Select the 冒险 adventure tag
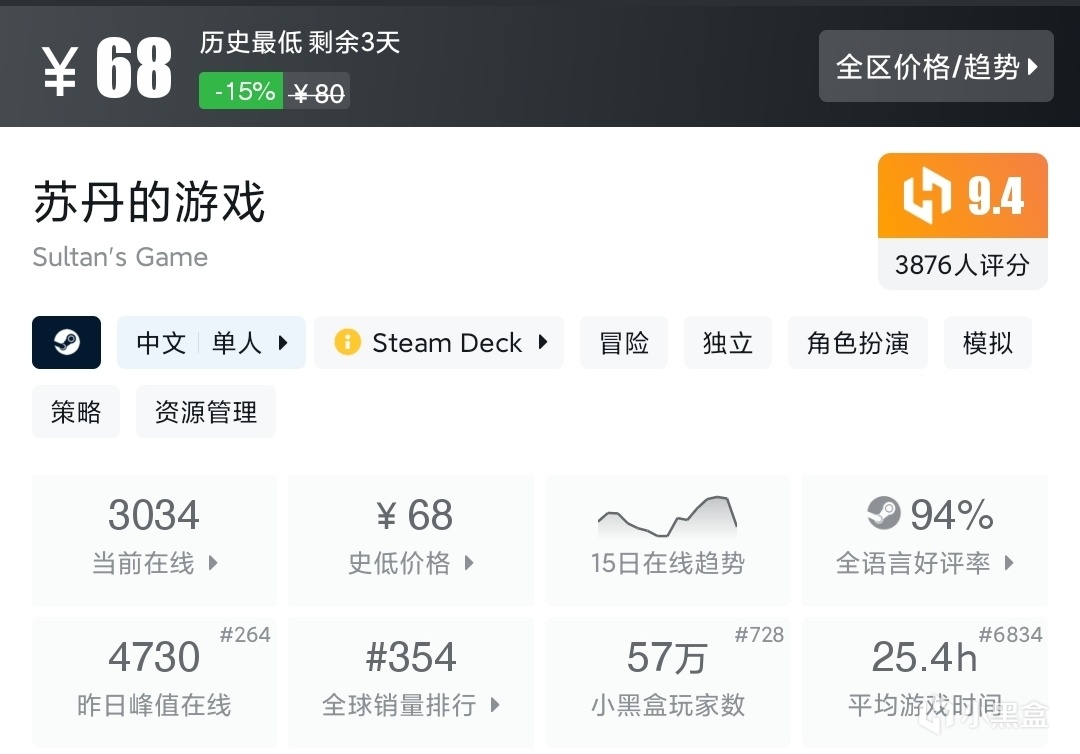 coord(624,343)
